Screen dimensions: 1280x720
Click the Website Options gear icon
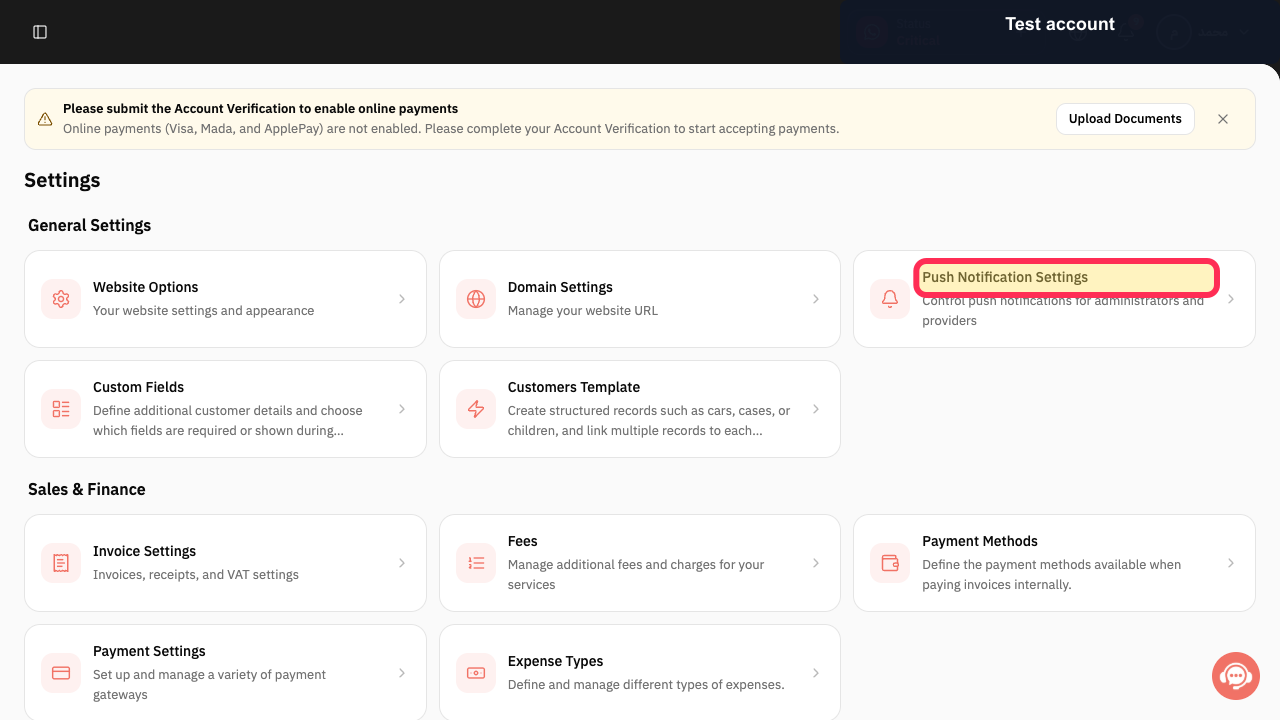tap(61, 299)
